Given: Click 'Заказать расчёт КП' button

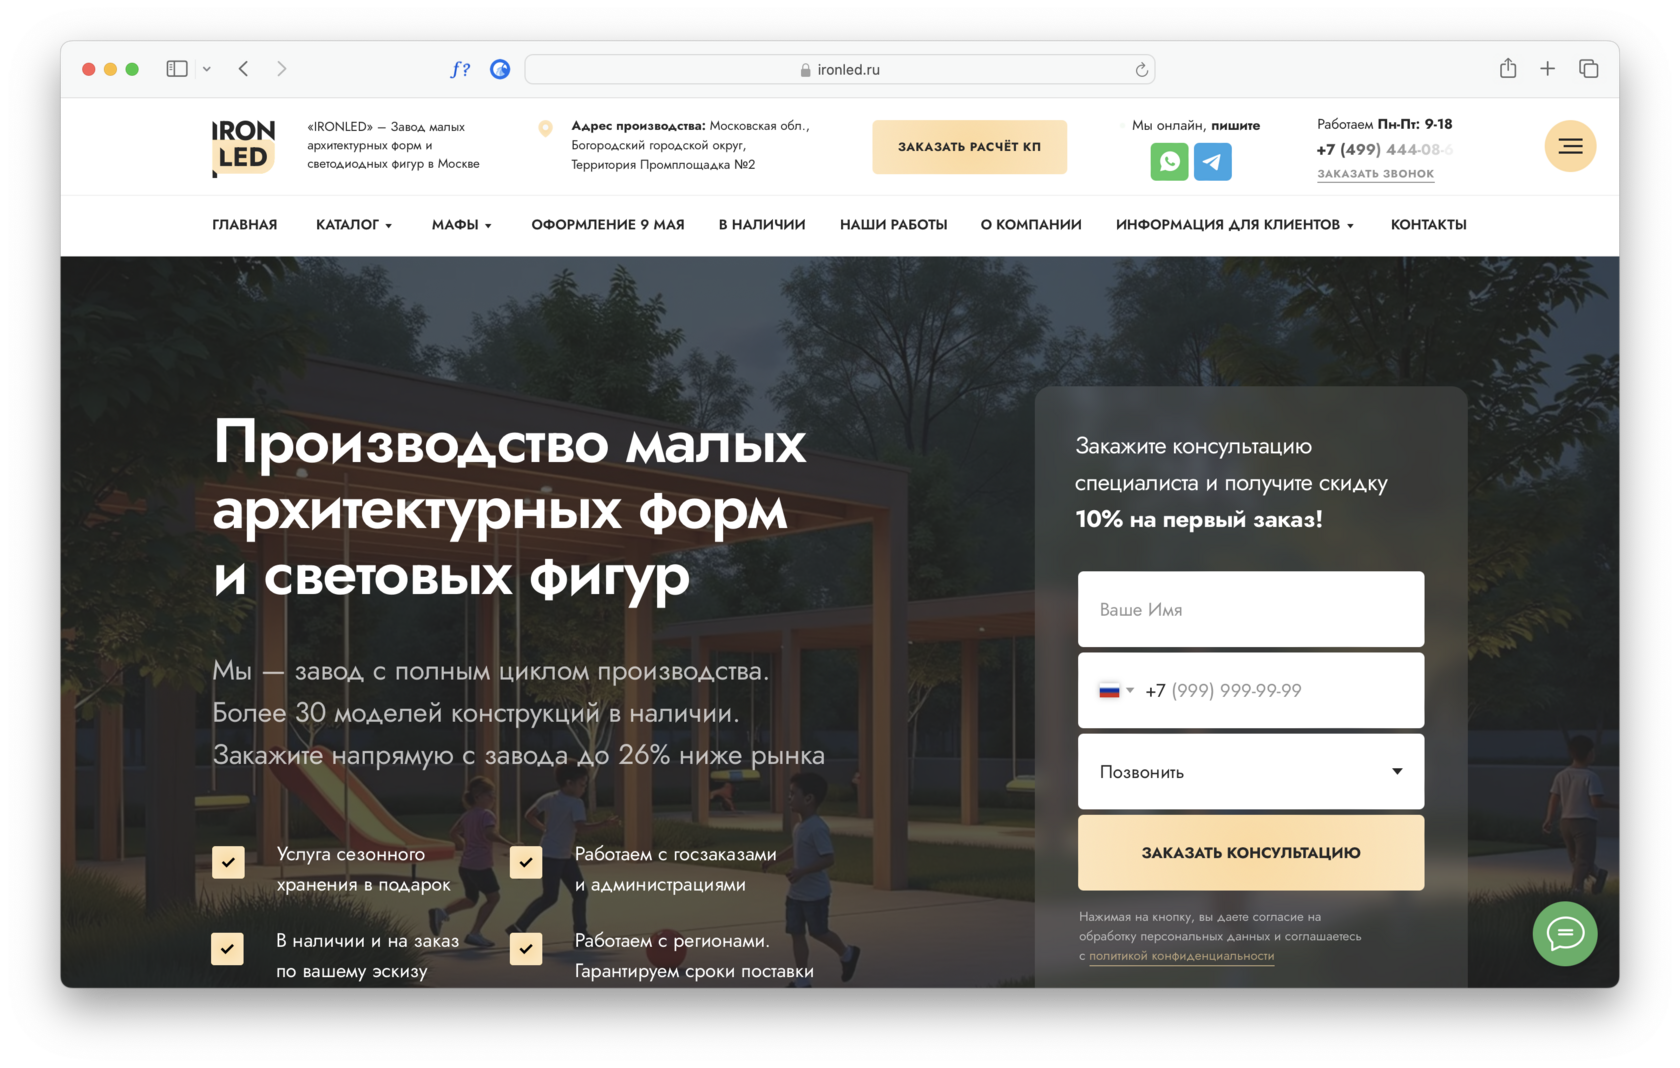Looking at the screenshot, I should 970,147.
